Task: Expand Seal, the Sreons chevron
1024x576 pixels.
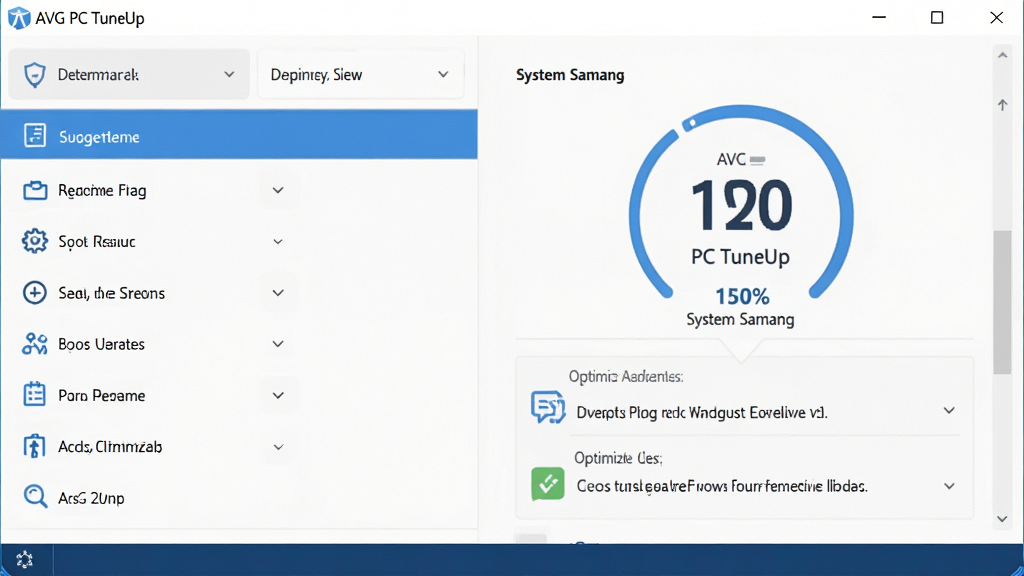Action: [278, 293]
